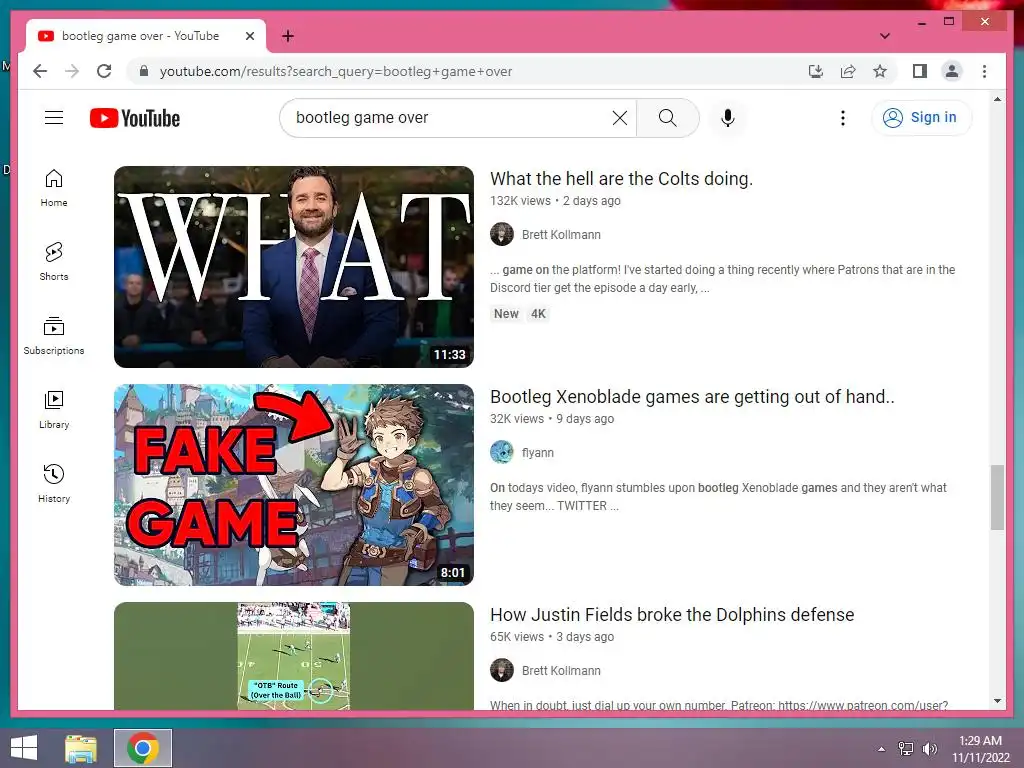This screenshot has width=1024, height=768.
Task: Click Brett Kollmann avatar under Justin Fields video
Action: [502, 671]
